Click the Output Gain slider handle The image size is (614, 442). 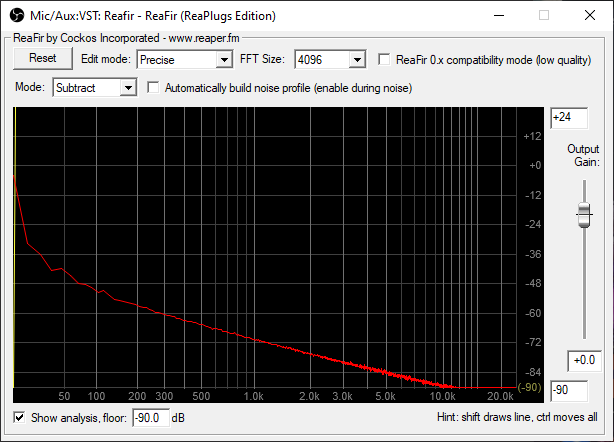pos(584,215)
